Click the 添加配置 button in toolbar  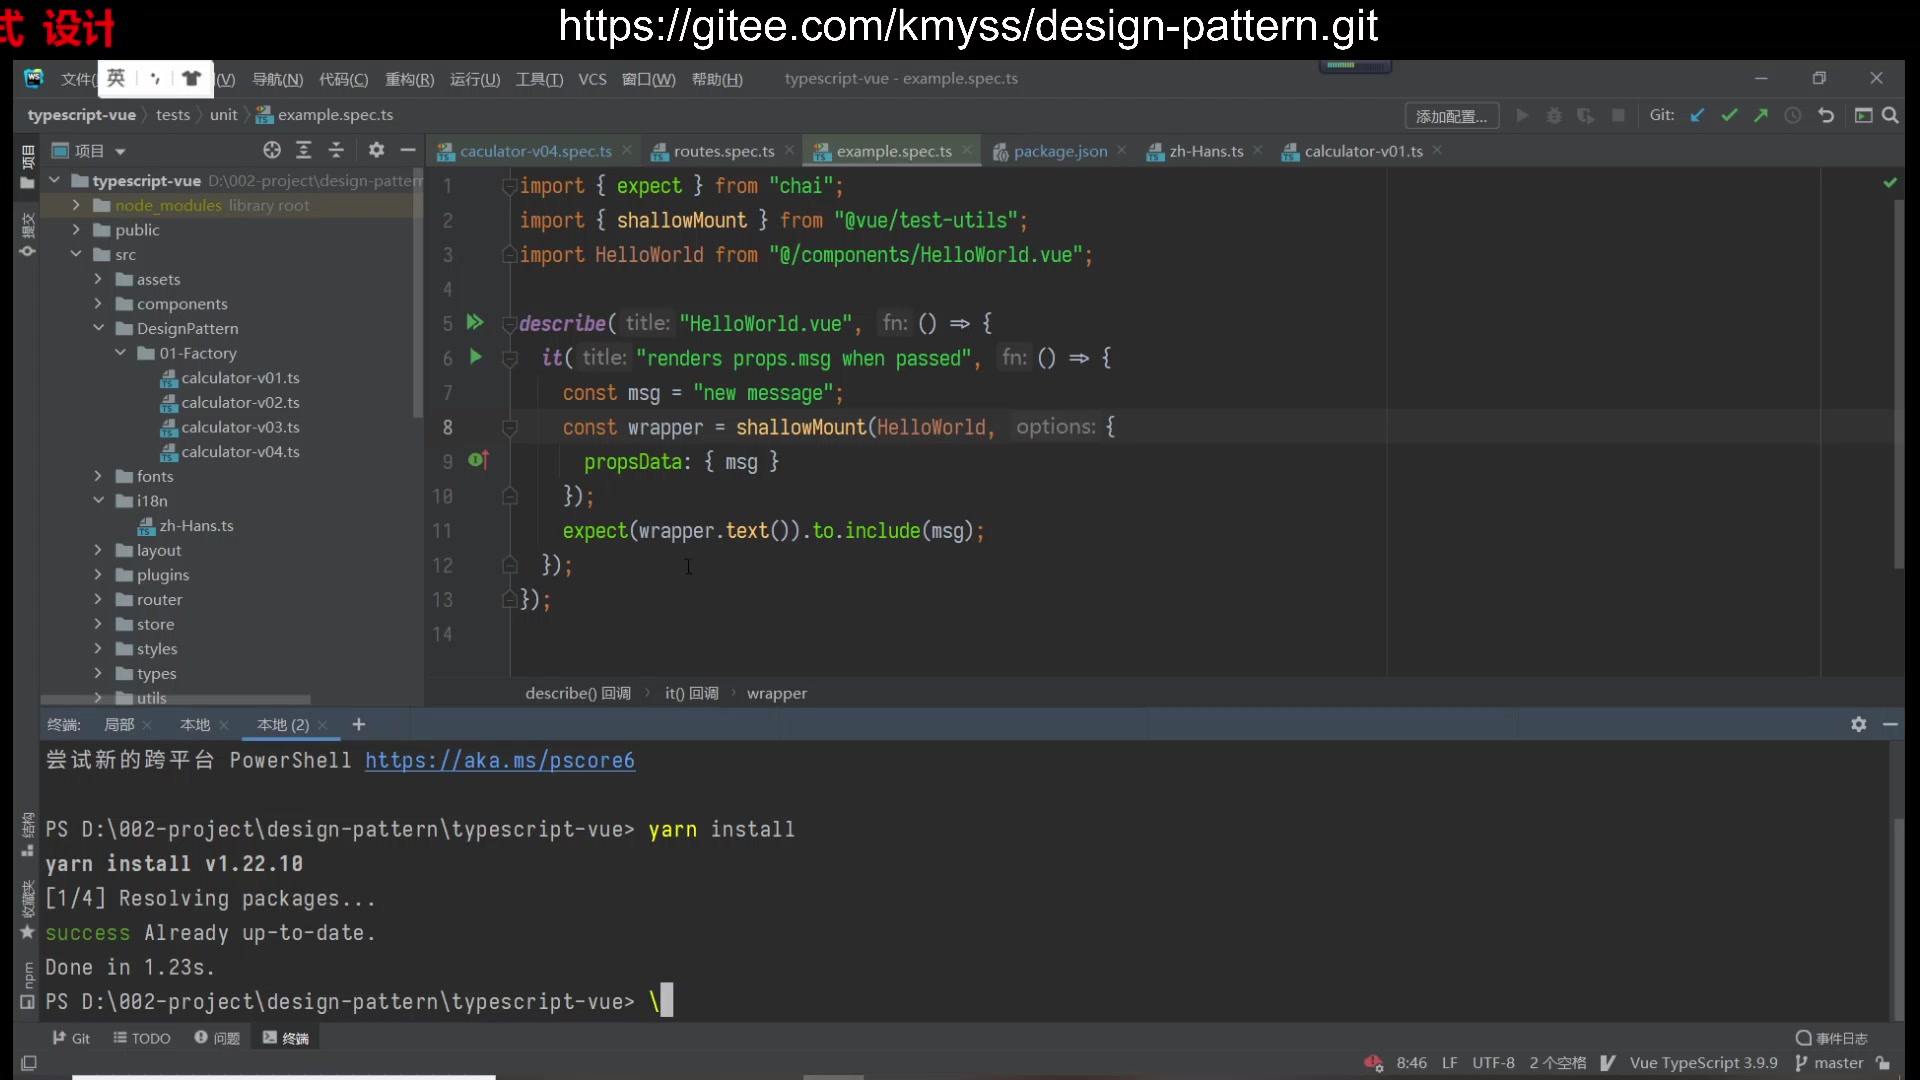click(1448, 115)
